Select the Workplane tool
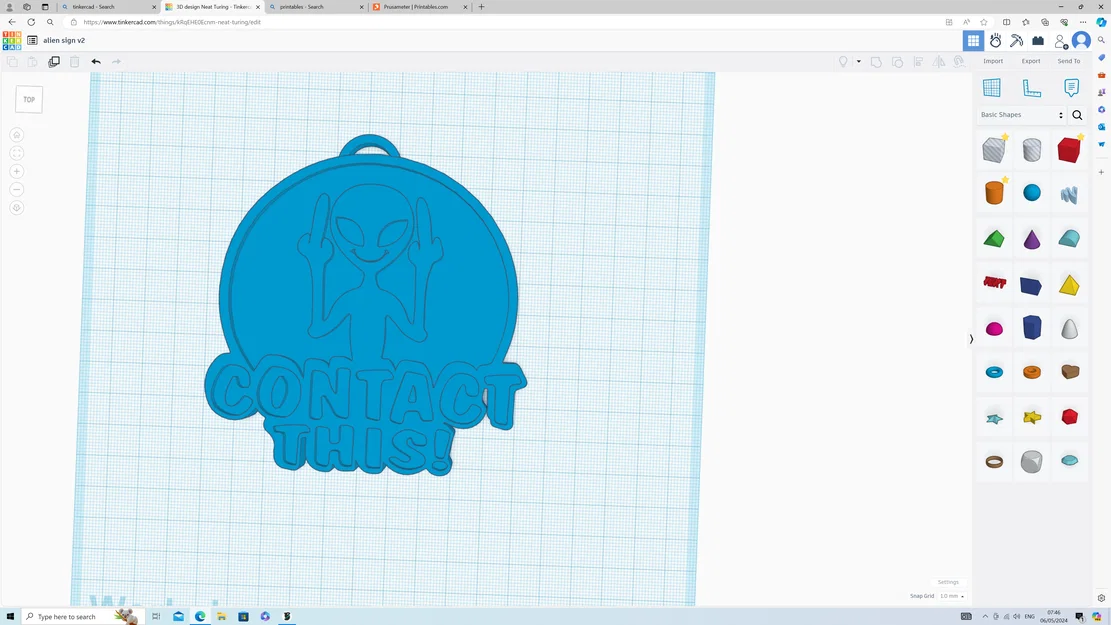Image resolution: width=1111 pixels, height=625 pixels. [992, 87]
